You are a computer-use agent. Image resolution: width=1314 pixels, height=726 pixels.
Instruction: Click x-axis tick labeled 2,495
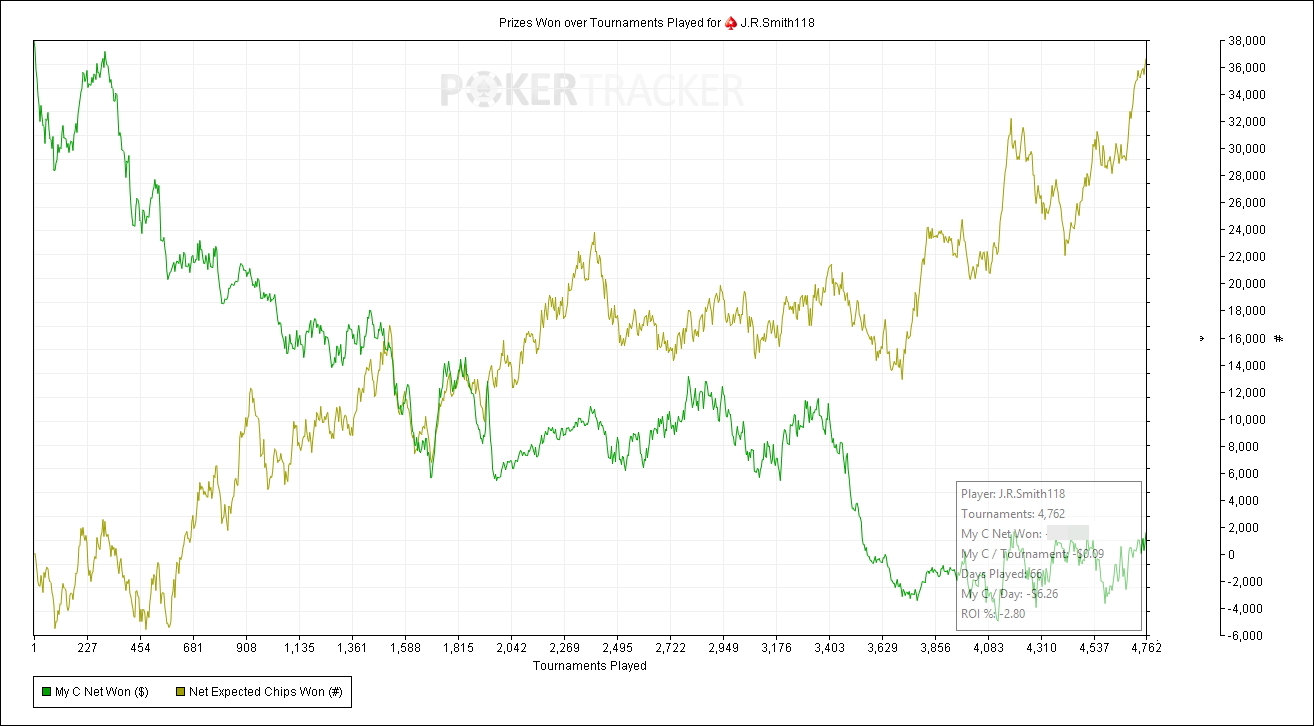click(617, 647)
